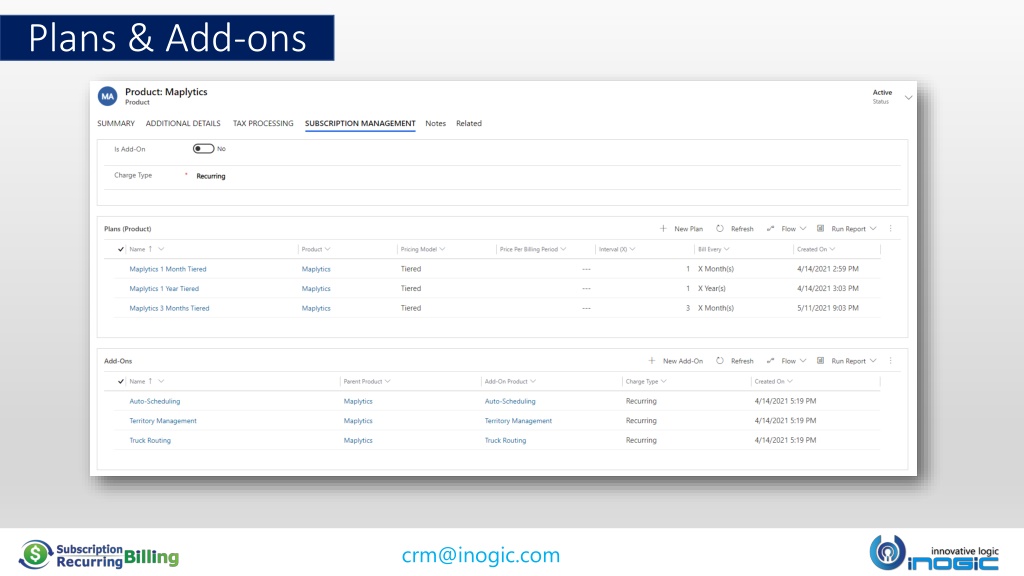The height and width of the screenshot is (576, 1024).
Task: Click 'X Year(s)' bill every cell
Action: [711, 289]
